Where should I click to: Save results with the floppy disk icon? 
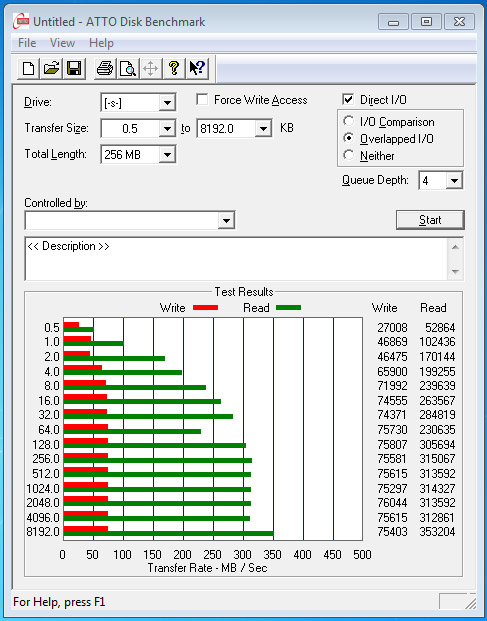pyautogui.click(x=74, y=68)
